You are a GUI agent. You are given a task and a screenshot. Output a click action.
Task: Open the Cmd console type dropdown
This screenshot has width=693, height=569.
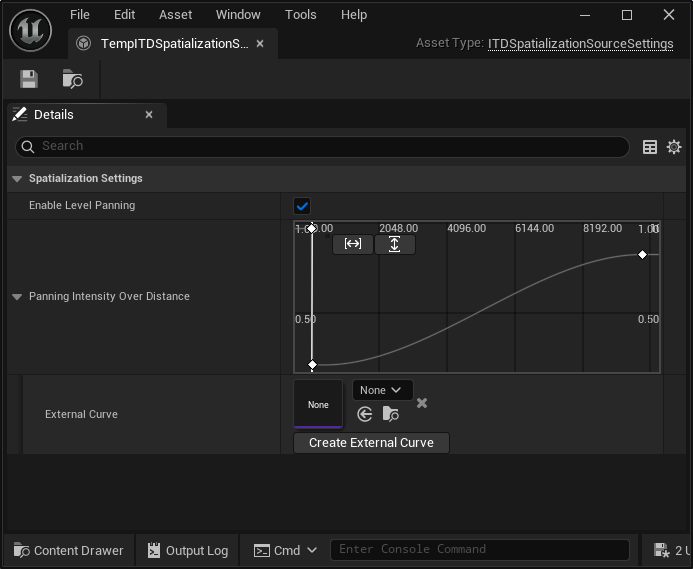click(286, 550)
